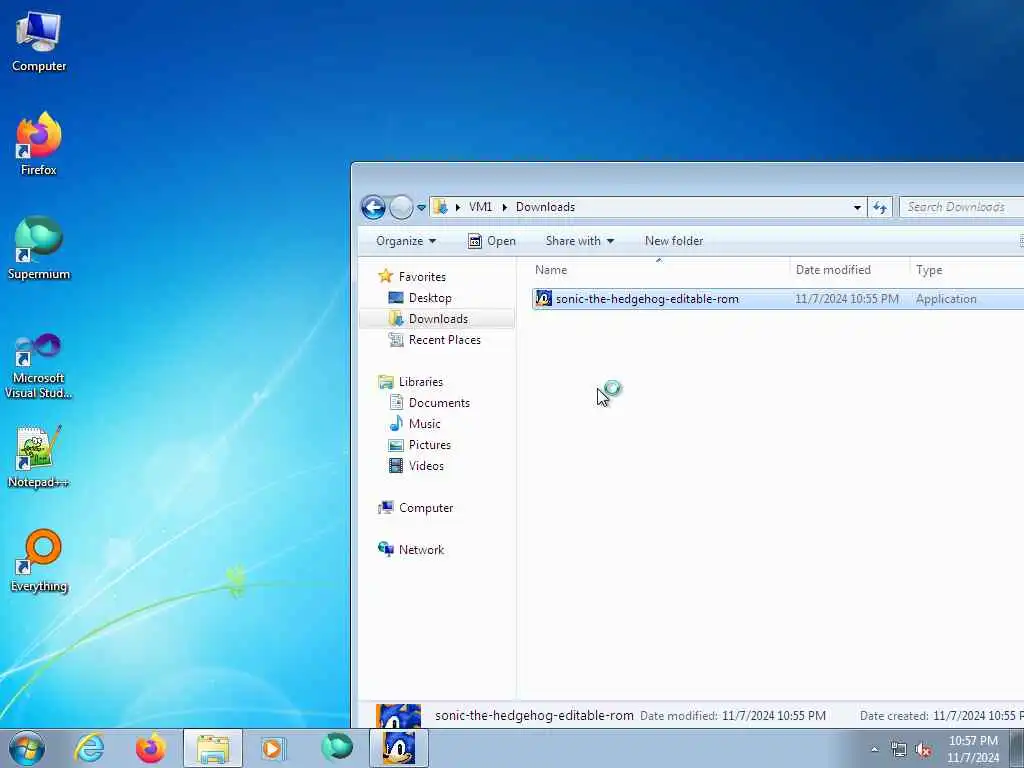
Task: Click the Date created value in details pane
Action: click(x=978, y=716)
